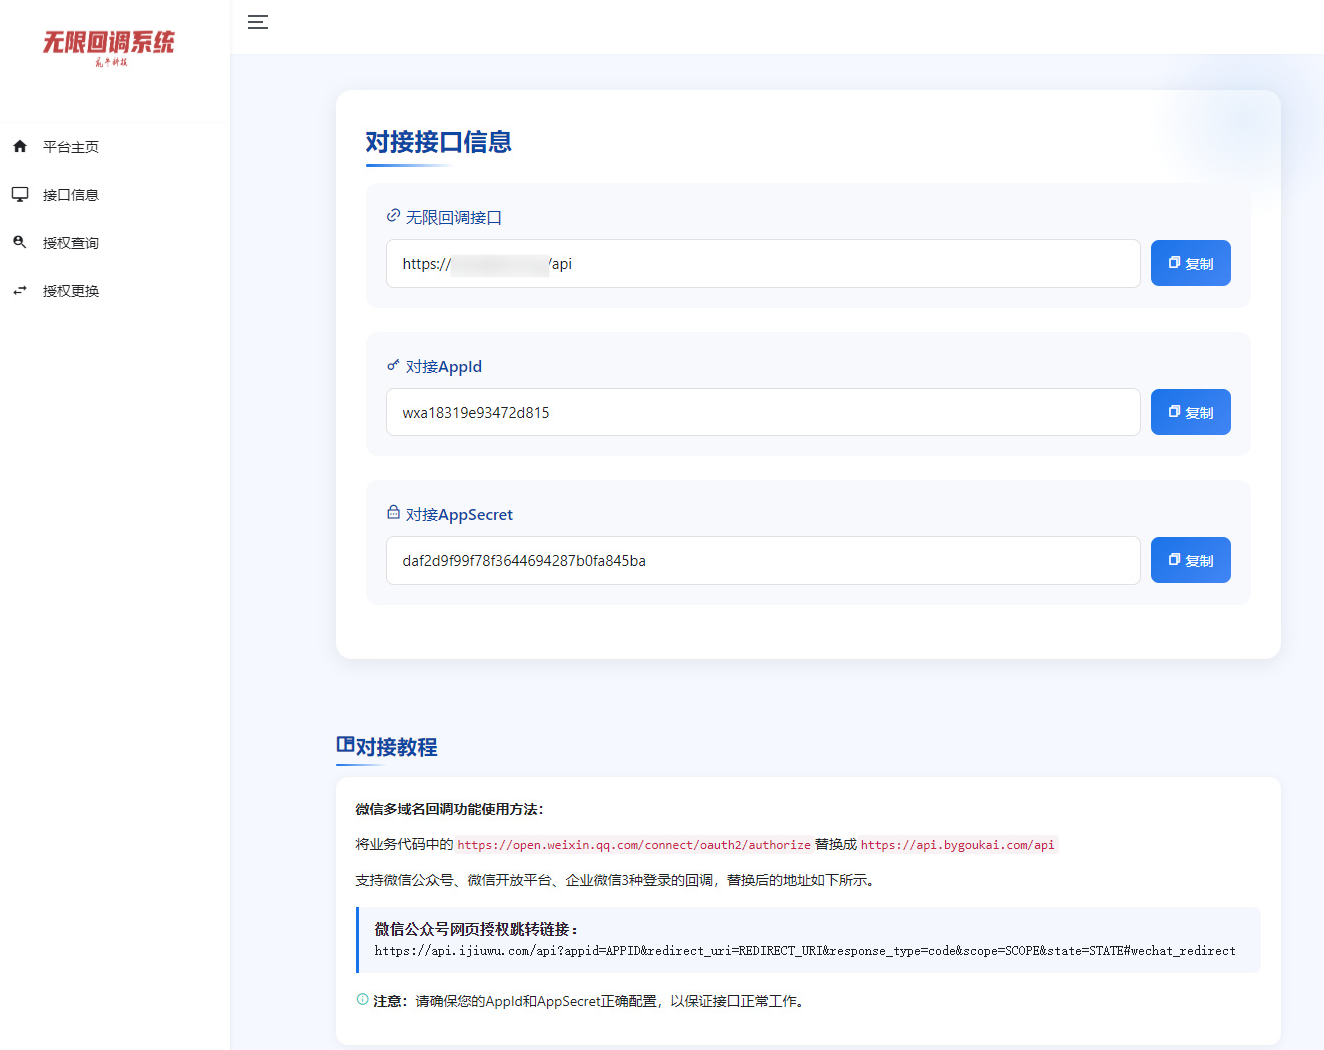Open the 接口信息 menu item
This screenshot has width=1324, height=1050.
coord(115,194)
